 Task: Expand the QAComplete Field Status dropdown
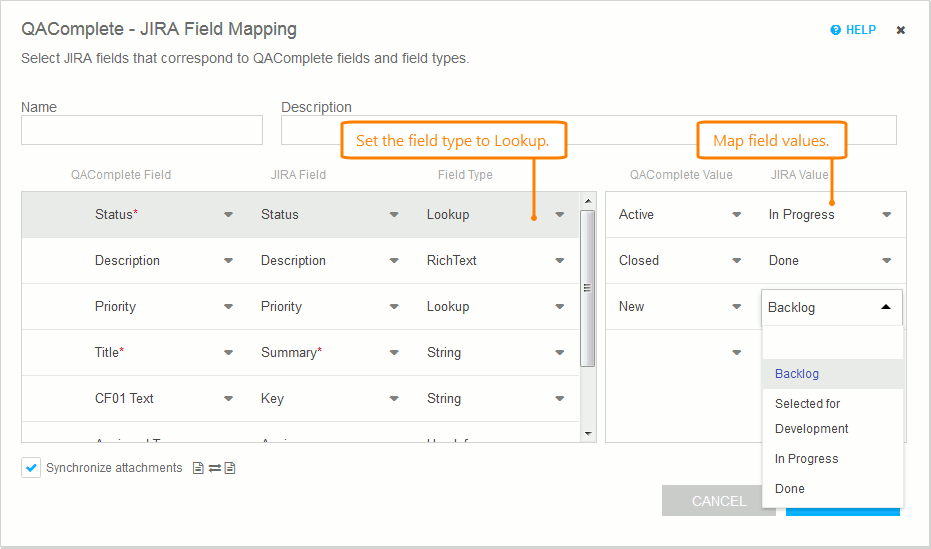coord(228,214)
